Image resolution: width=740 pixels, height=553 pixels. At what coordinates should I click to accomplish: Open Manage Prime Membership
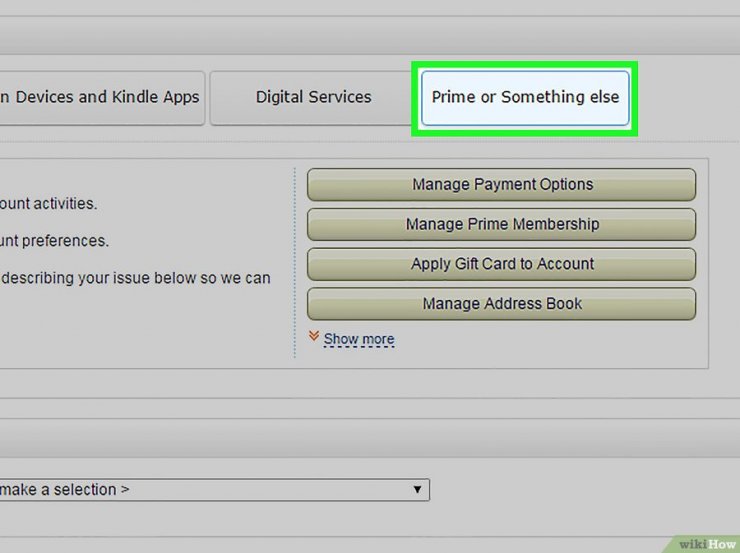(x=501, y=224)
